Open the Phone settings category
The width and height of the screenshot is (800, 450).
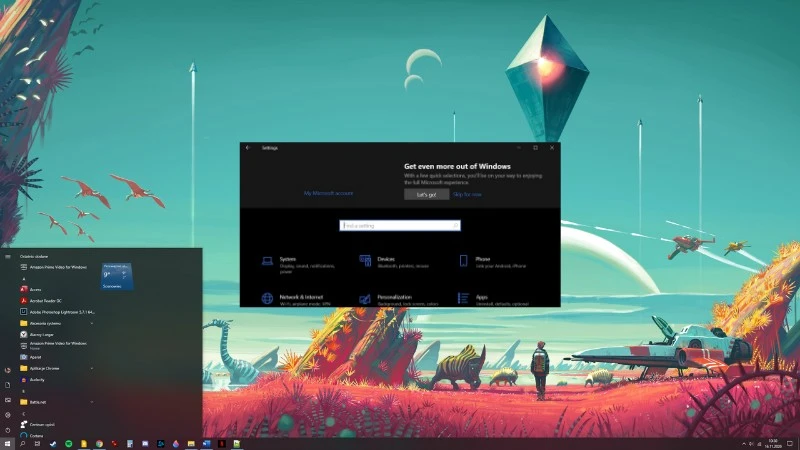492,262
